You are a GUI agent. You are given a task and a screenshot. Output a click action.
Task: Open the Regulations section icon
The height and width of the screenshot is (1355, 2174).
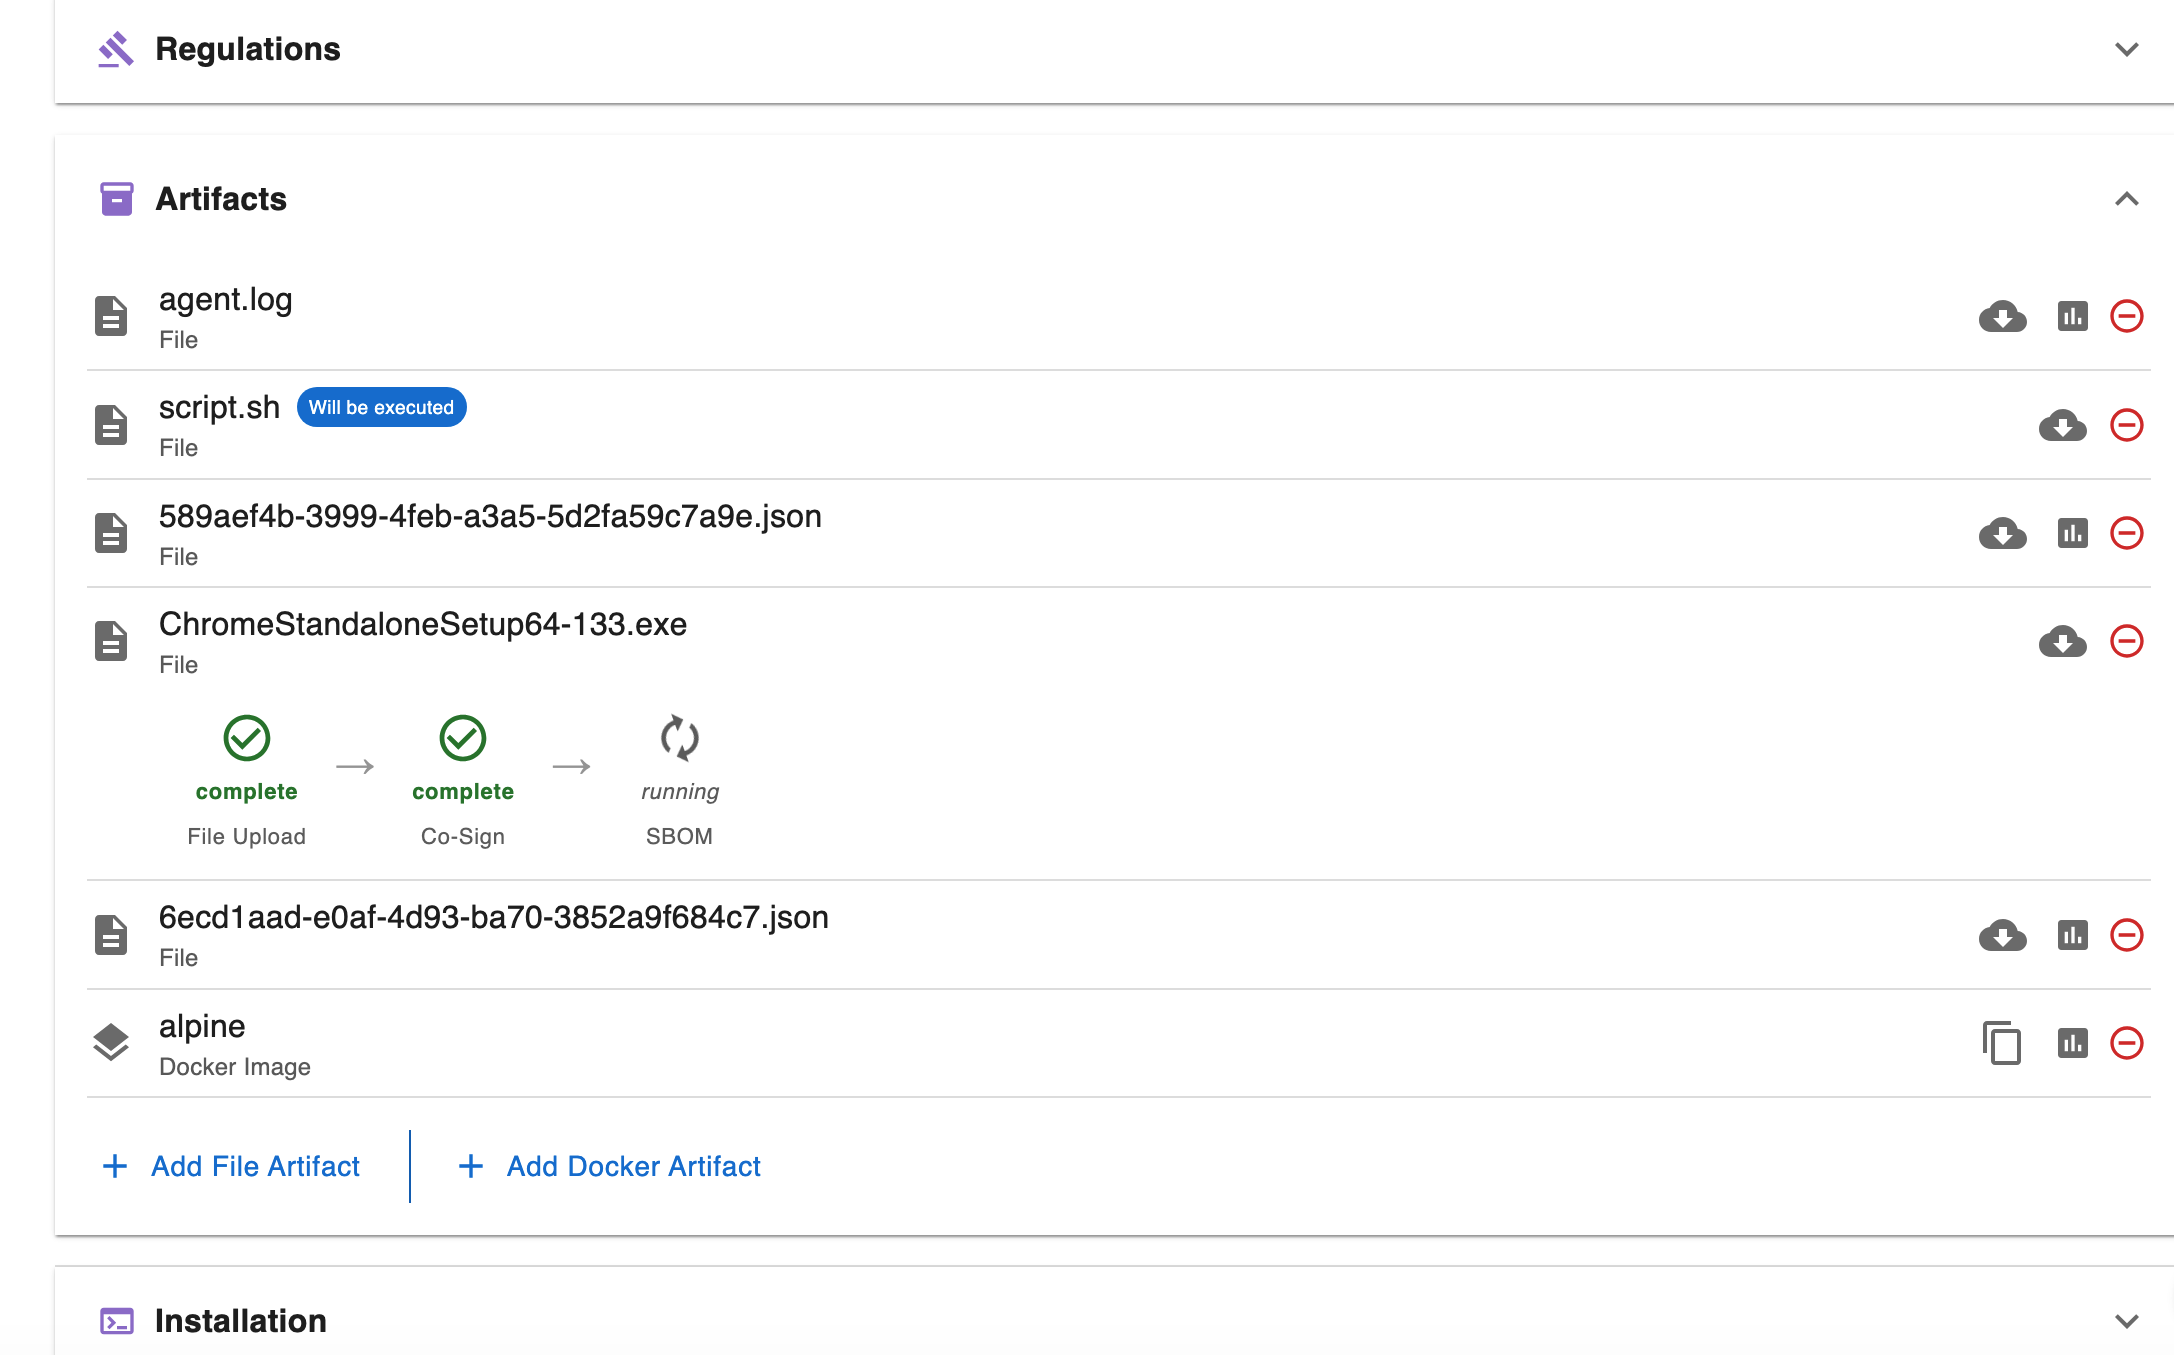point(115,48)
